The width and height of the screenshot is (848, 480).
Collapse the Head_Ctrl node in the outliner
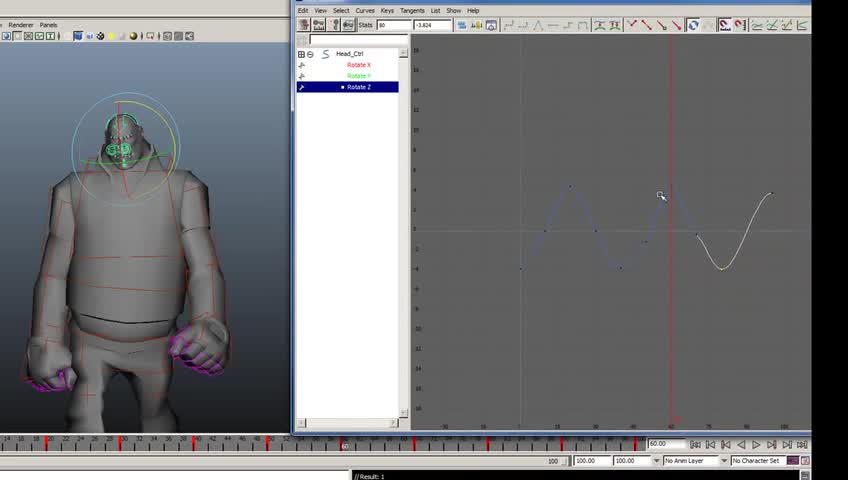click(310, 54)
